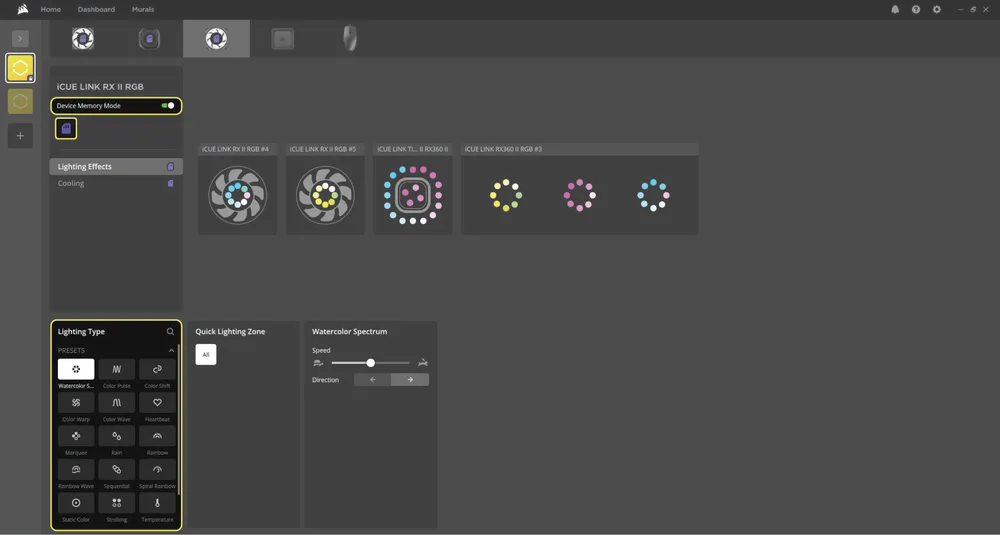Select the iCUE LINK RX II RGB #4 fan

pos(237,194)
